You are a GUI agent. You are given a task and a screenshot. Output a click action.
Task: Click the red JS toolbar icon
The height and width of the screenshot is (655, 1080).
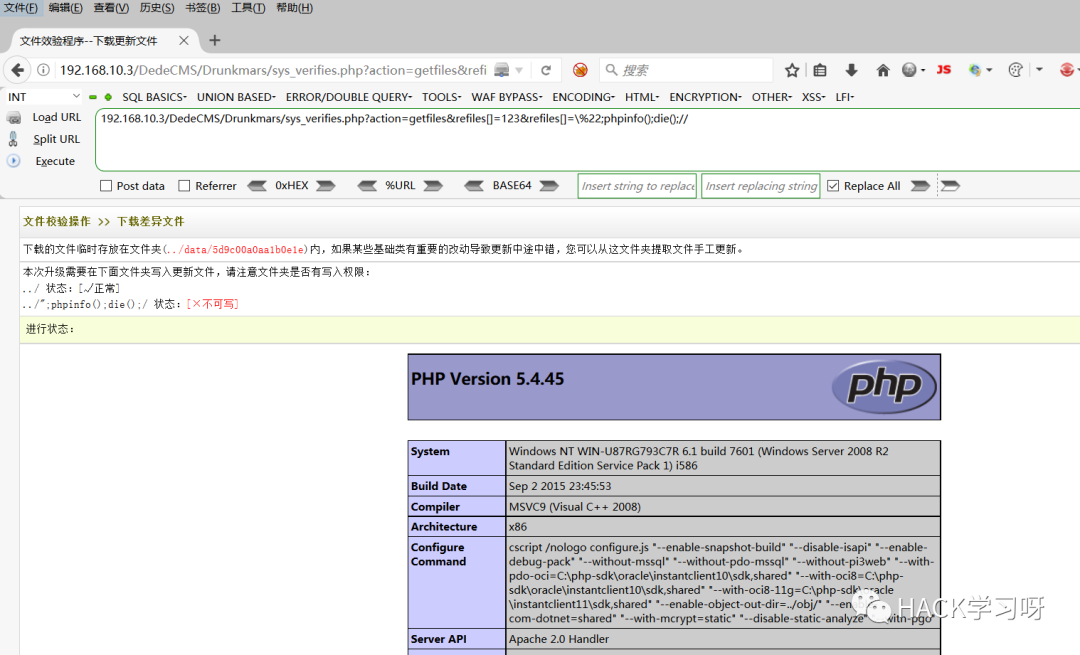[x=944, y=70]
